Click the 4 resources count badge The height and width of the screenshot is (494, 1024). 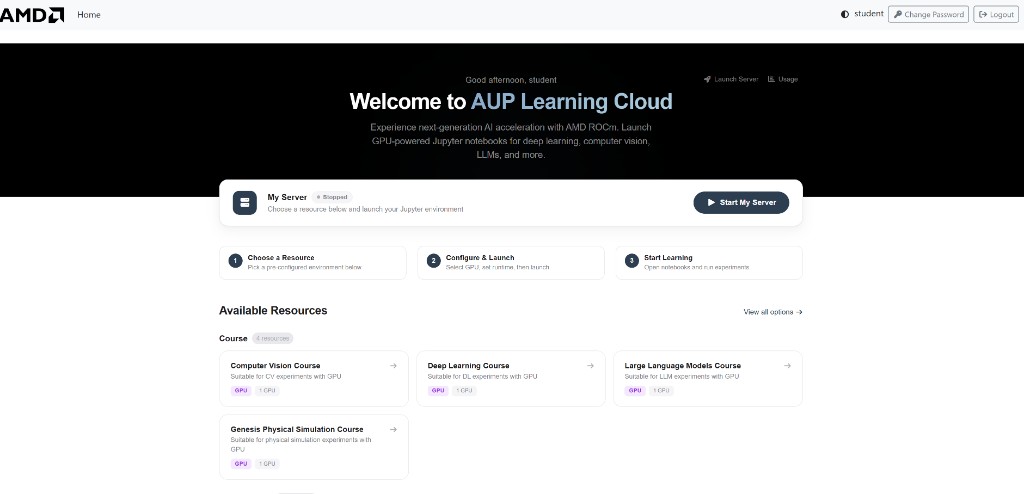coord(272,338)
